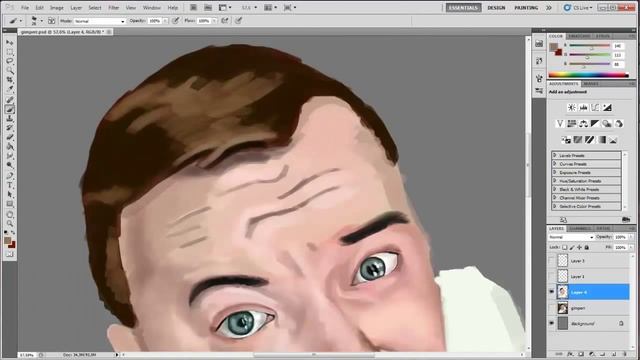The image size is (640, 360).
Task: Open layer blend mode dropdown
Action: 571,237
